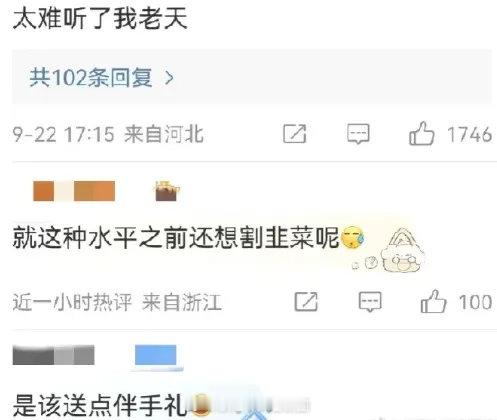The height and width of the screenshot is (420, 497).
Task: Expand replies using chevron after 共102条回复
Action: coord(169,78)
